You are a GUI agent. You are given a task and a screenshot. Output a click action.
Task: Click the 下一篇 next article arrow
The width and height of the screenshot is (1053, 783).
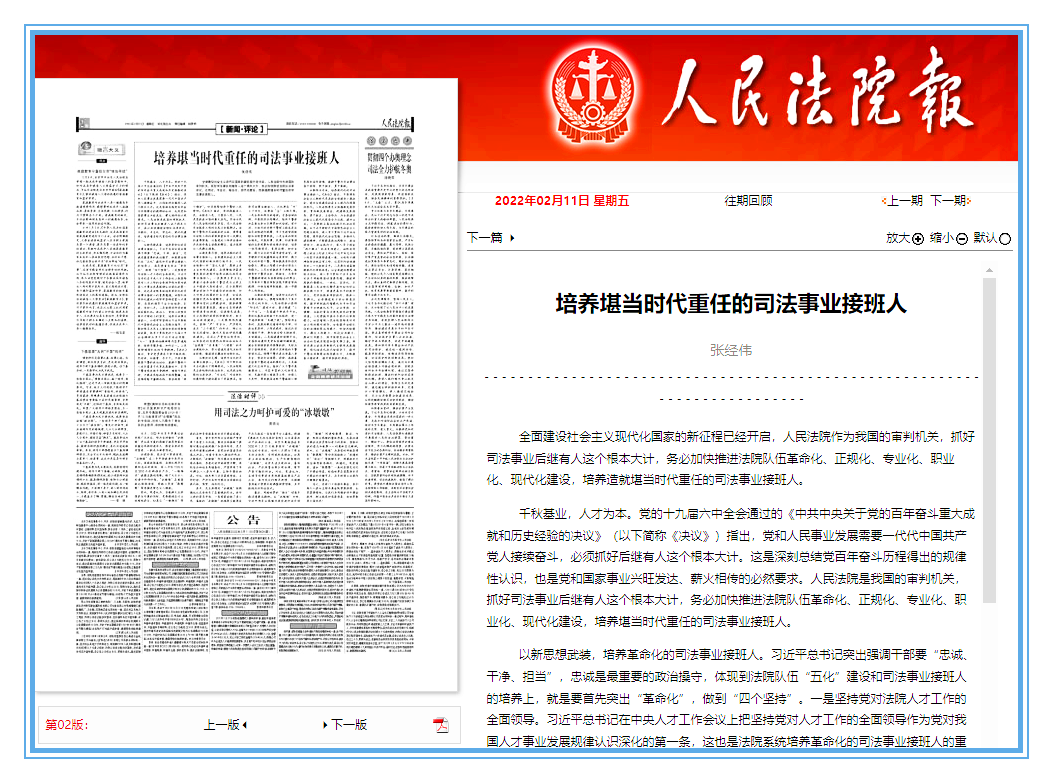[512, 238]
